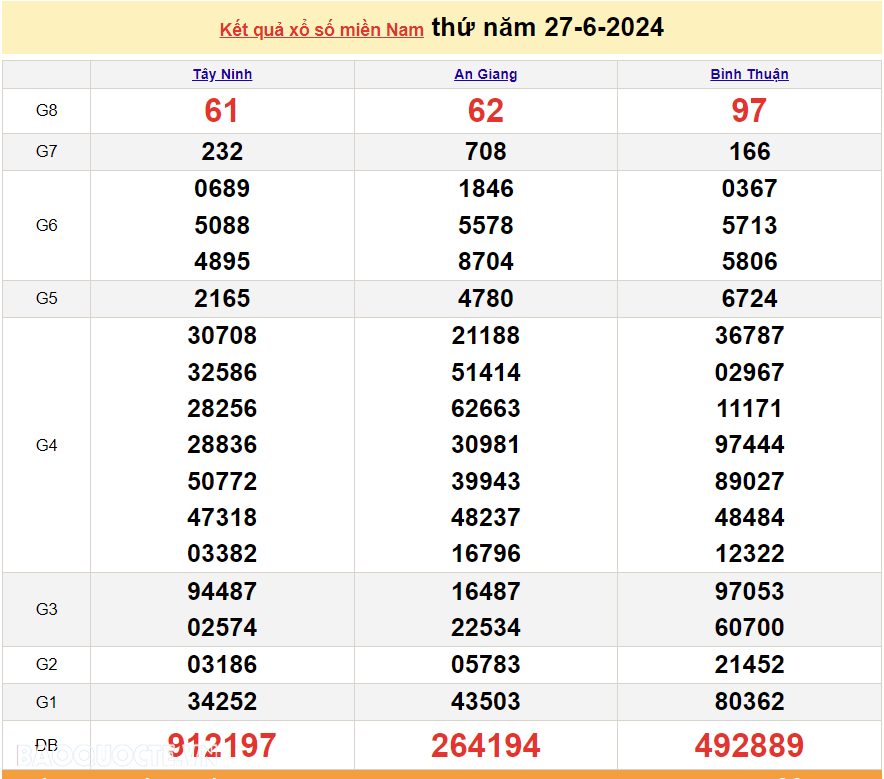
Task: Open the An Giang province link
Action: coord(485,74)
